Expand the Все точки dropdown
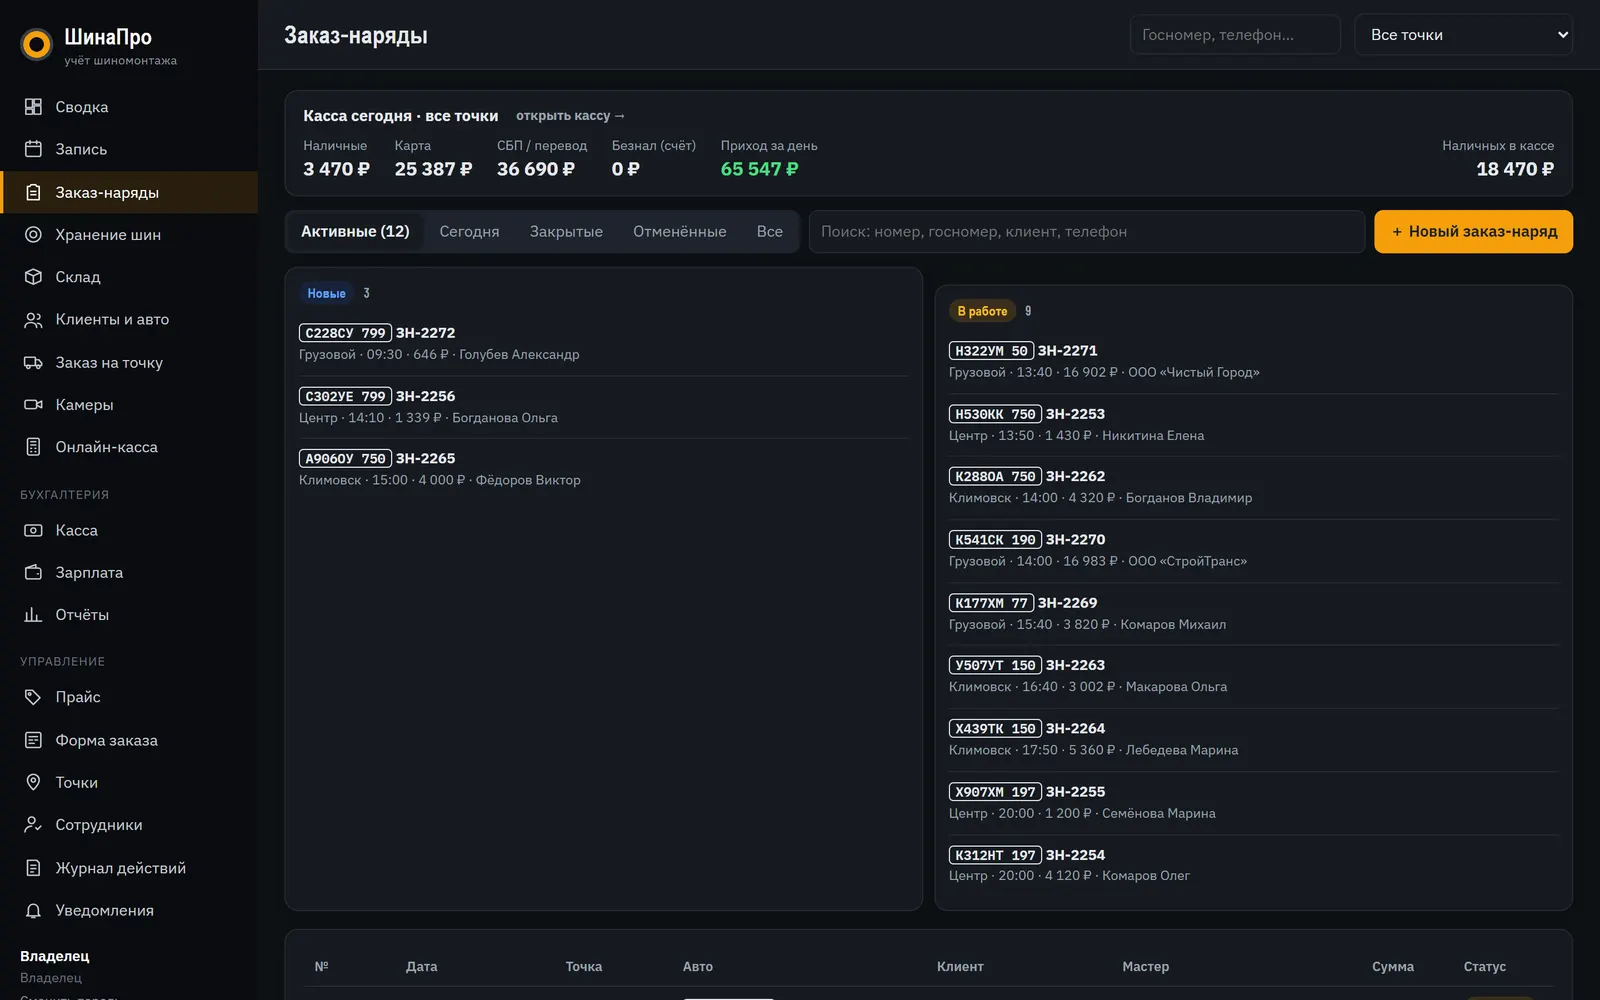The image size is (1600, 1000). (1463, 35)
